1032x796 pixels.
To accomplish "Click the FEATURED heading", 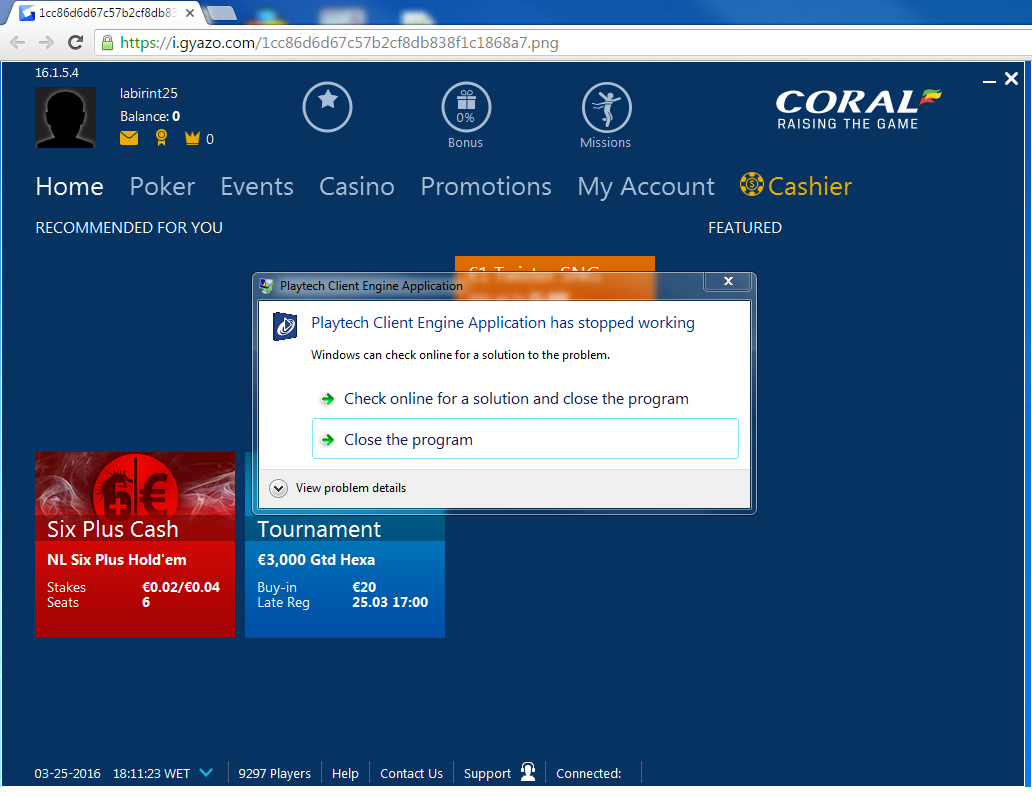I will (745, 227).
